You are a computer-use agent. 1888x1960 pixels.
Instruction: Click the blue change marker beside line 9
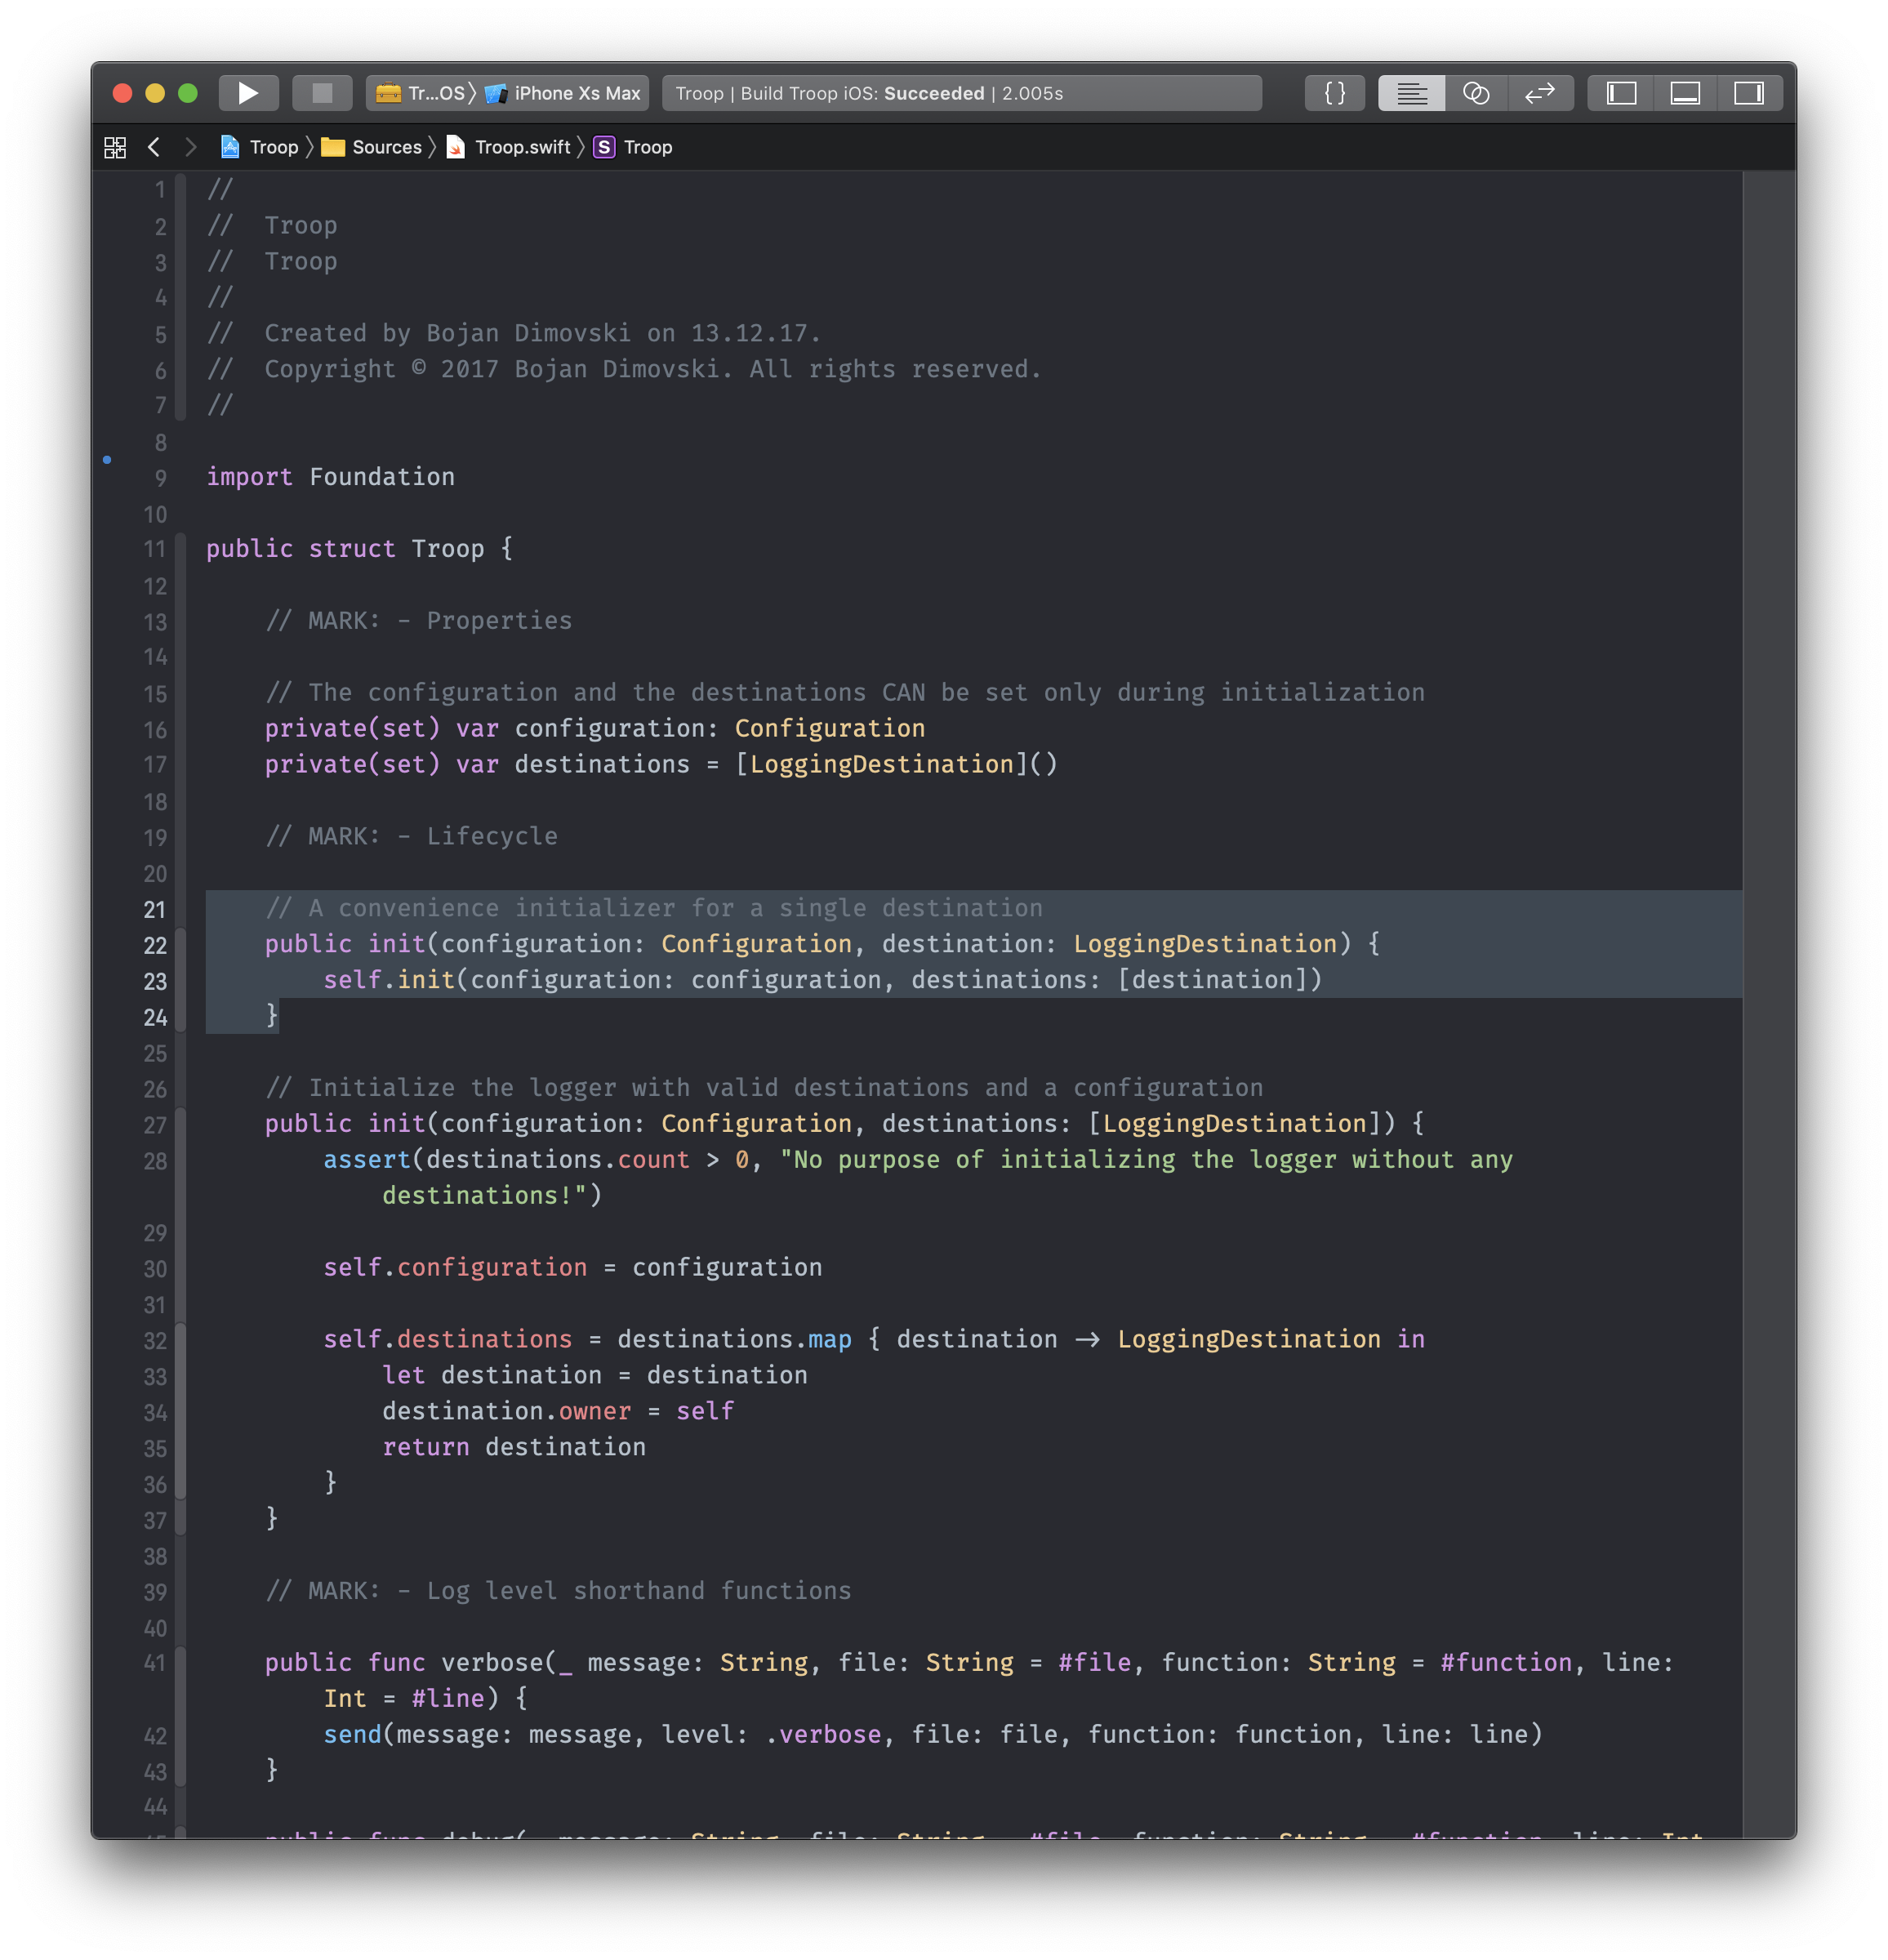pos(107,460)
